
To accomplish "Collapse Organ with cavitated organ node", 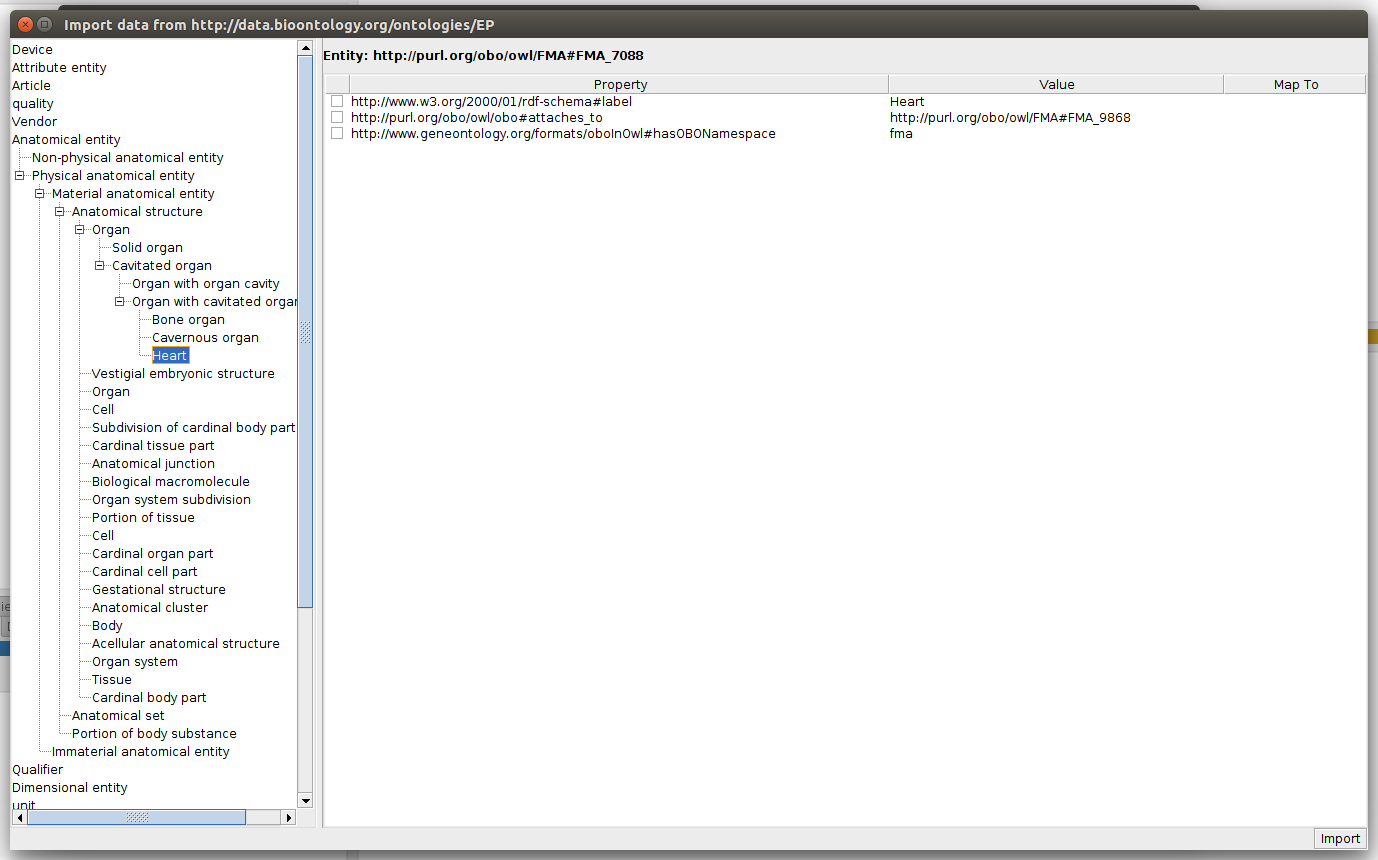I will coord(119,301).
